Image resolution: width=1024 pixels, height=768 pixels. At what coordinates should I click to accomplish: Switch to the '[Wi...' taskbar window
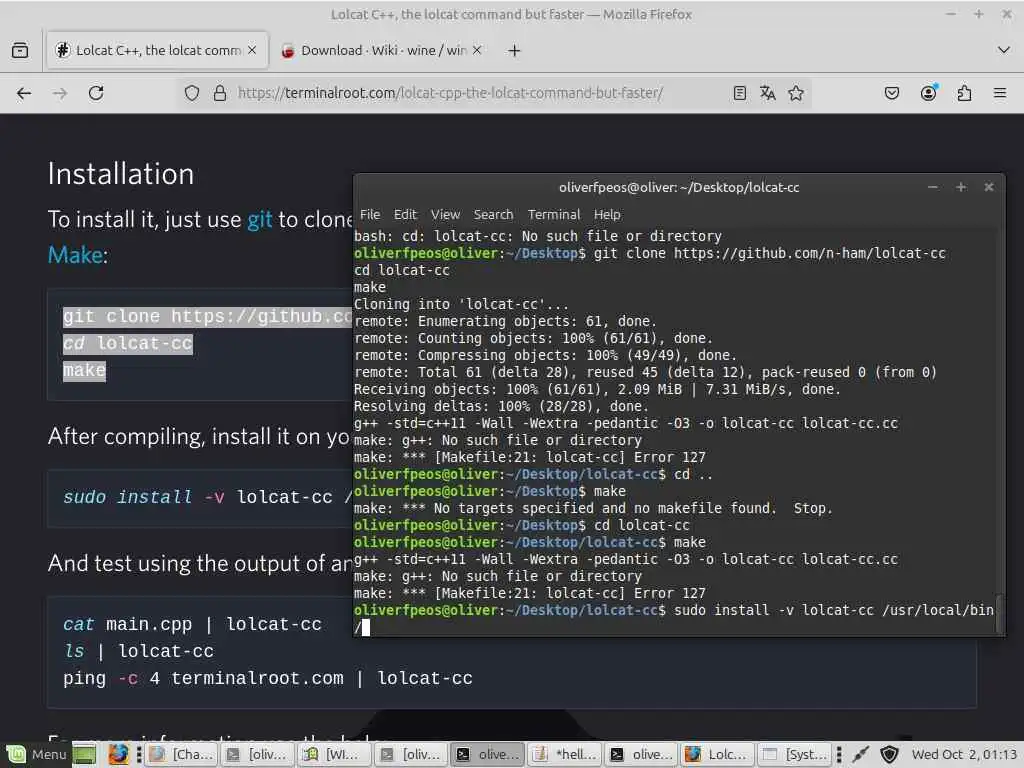[336, 754]
